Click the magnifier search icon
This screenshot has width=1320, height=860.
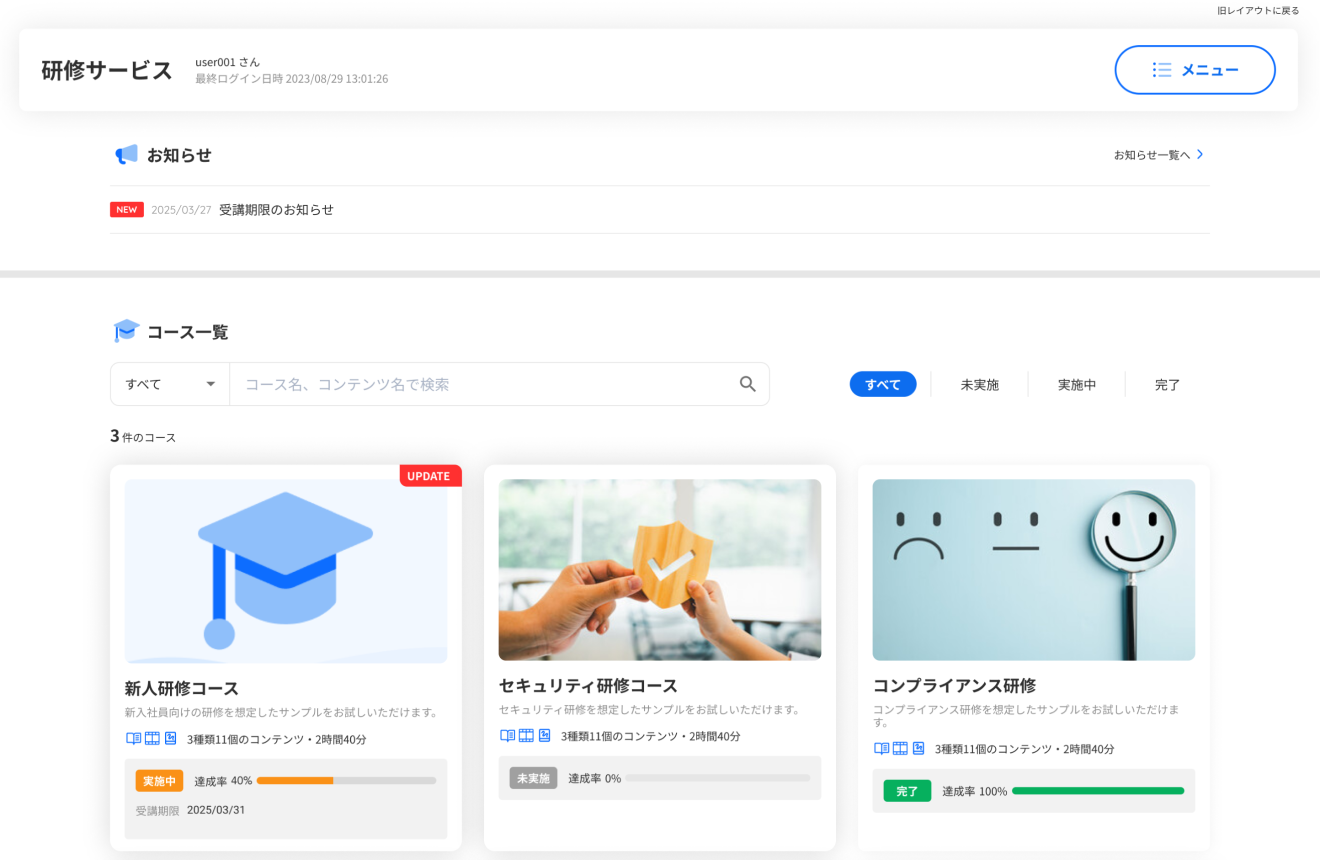(748, 384)
